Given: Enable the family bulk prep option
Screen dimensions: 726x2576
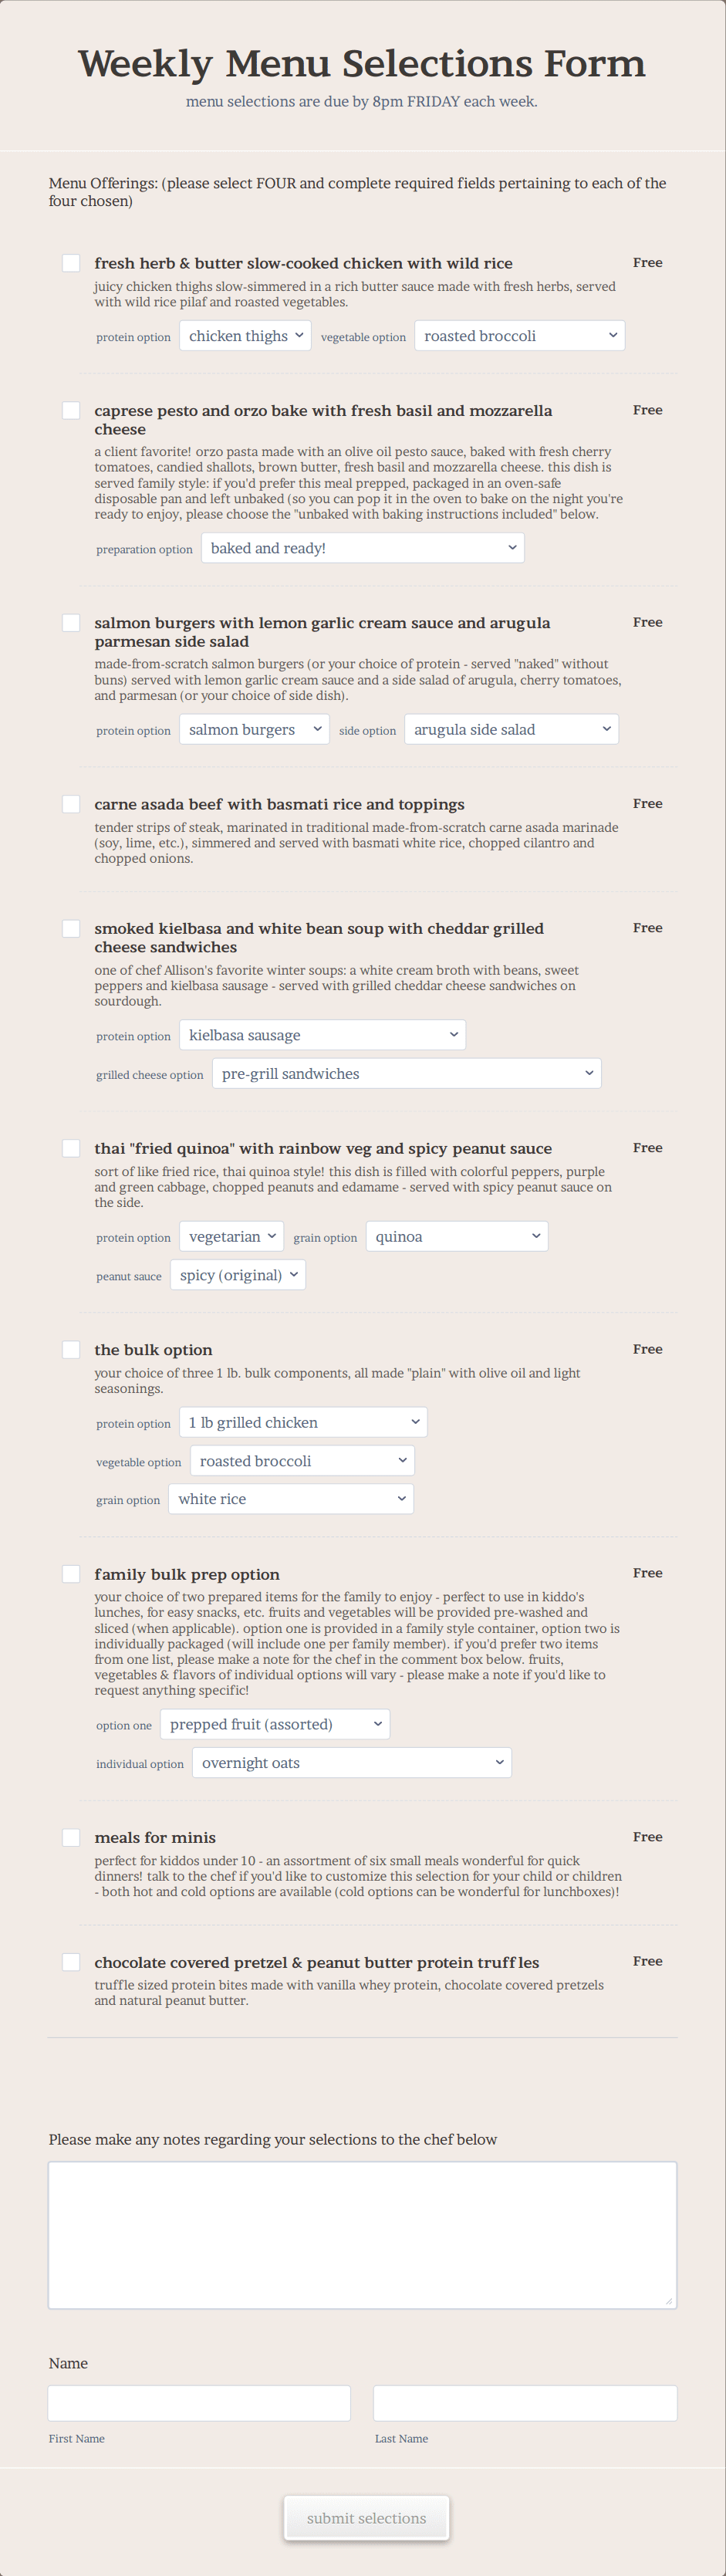Looking at the screenshot, I should tap(71, 1573).
